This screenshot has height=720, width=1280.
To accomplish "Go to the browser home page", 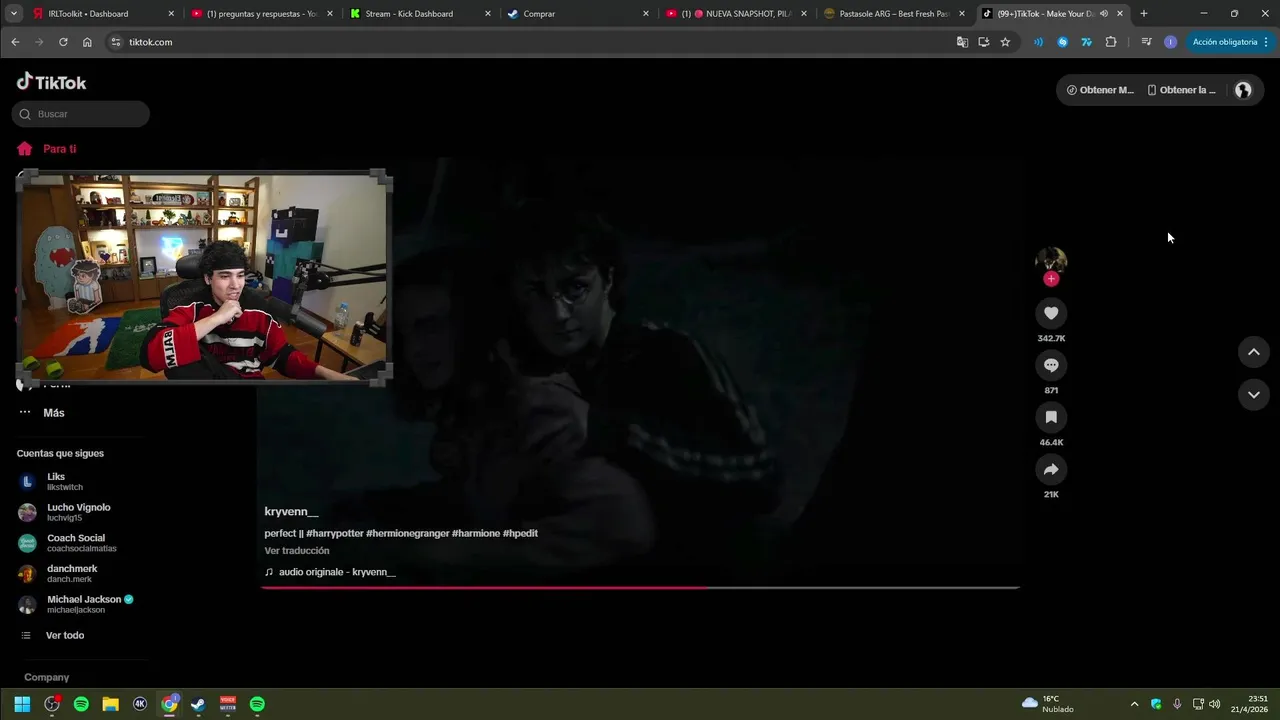I will (87, 42).
